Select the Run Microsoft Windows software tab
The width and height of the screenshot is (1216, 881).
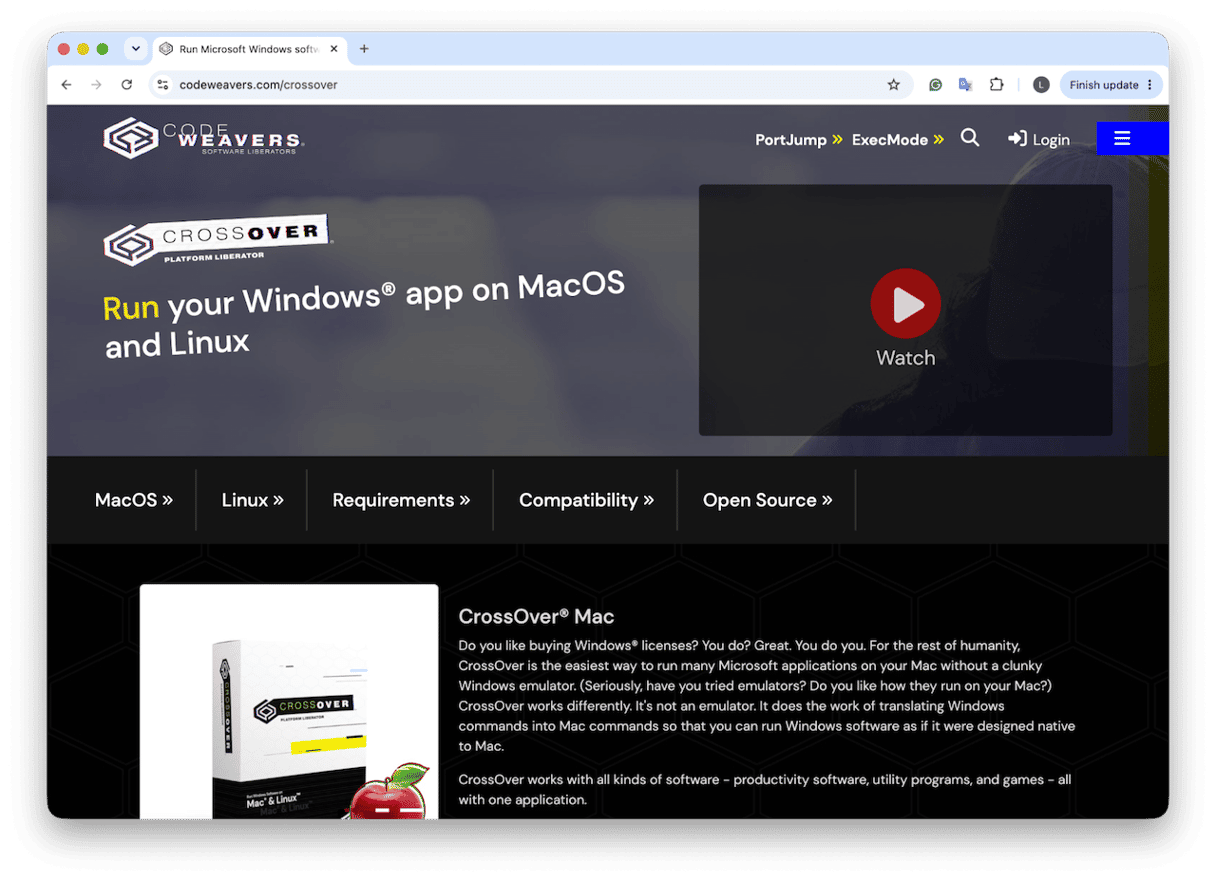pos(250,48)
